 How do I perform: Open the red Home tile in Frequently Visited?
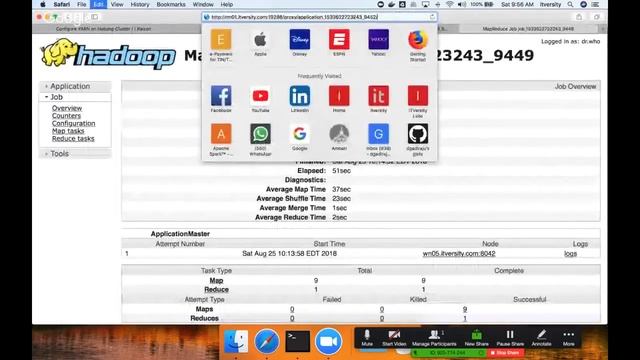click(x=339, y=96)
